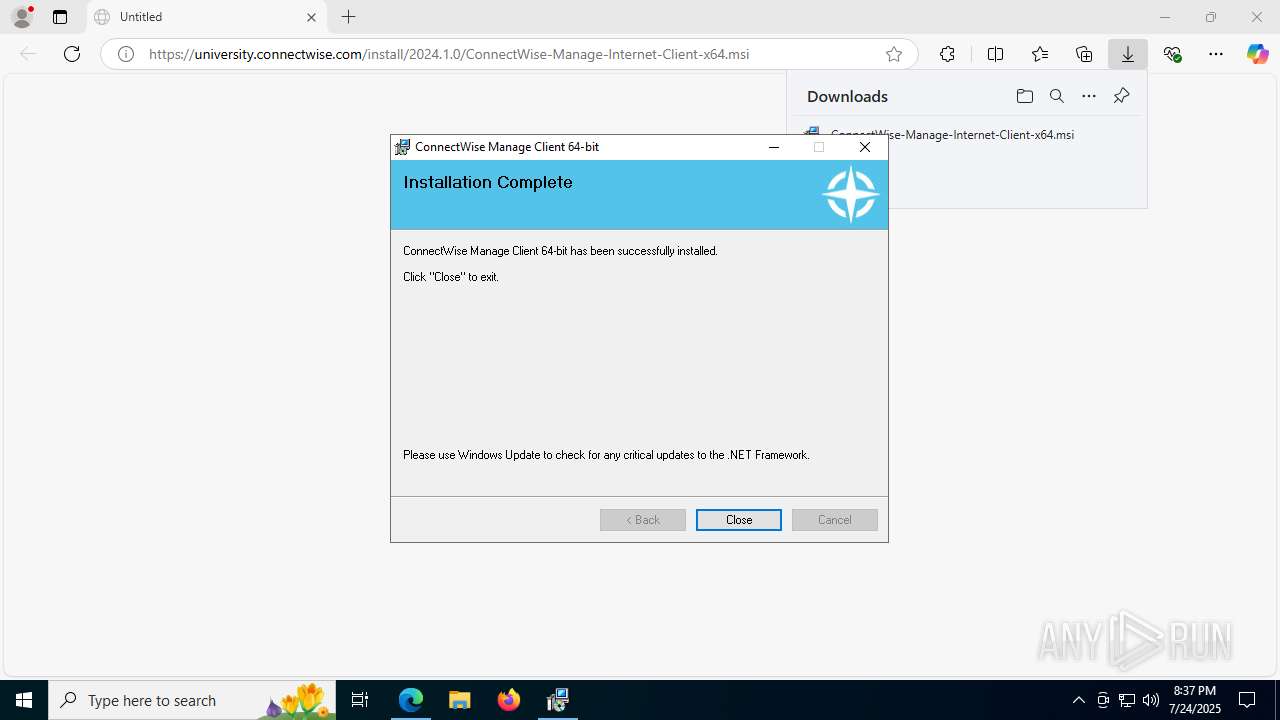Click the greyed-out Back button in installer
Viewport: 1280px width, 720px height.
tap(643, 520)
